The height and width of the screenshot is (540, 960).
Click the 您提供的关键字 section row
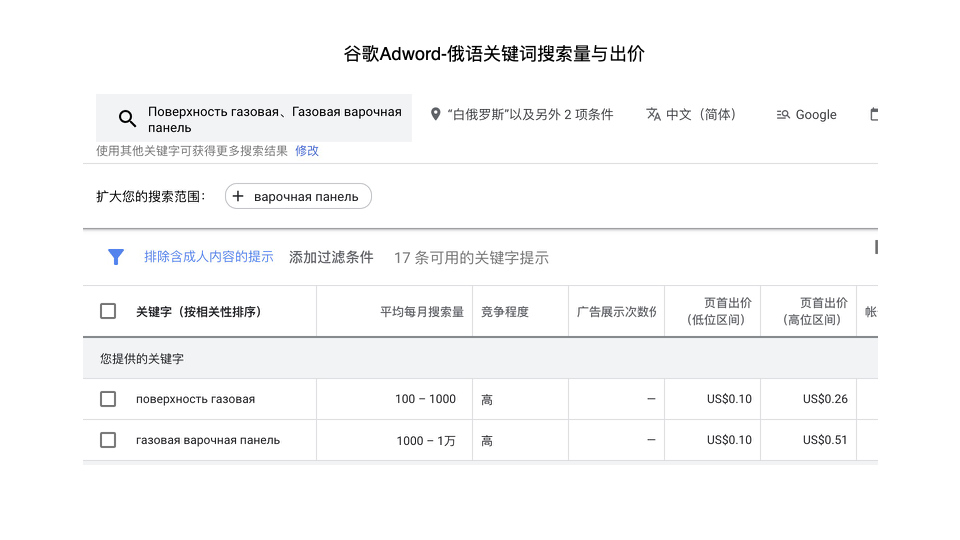(x=481, y=358)
